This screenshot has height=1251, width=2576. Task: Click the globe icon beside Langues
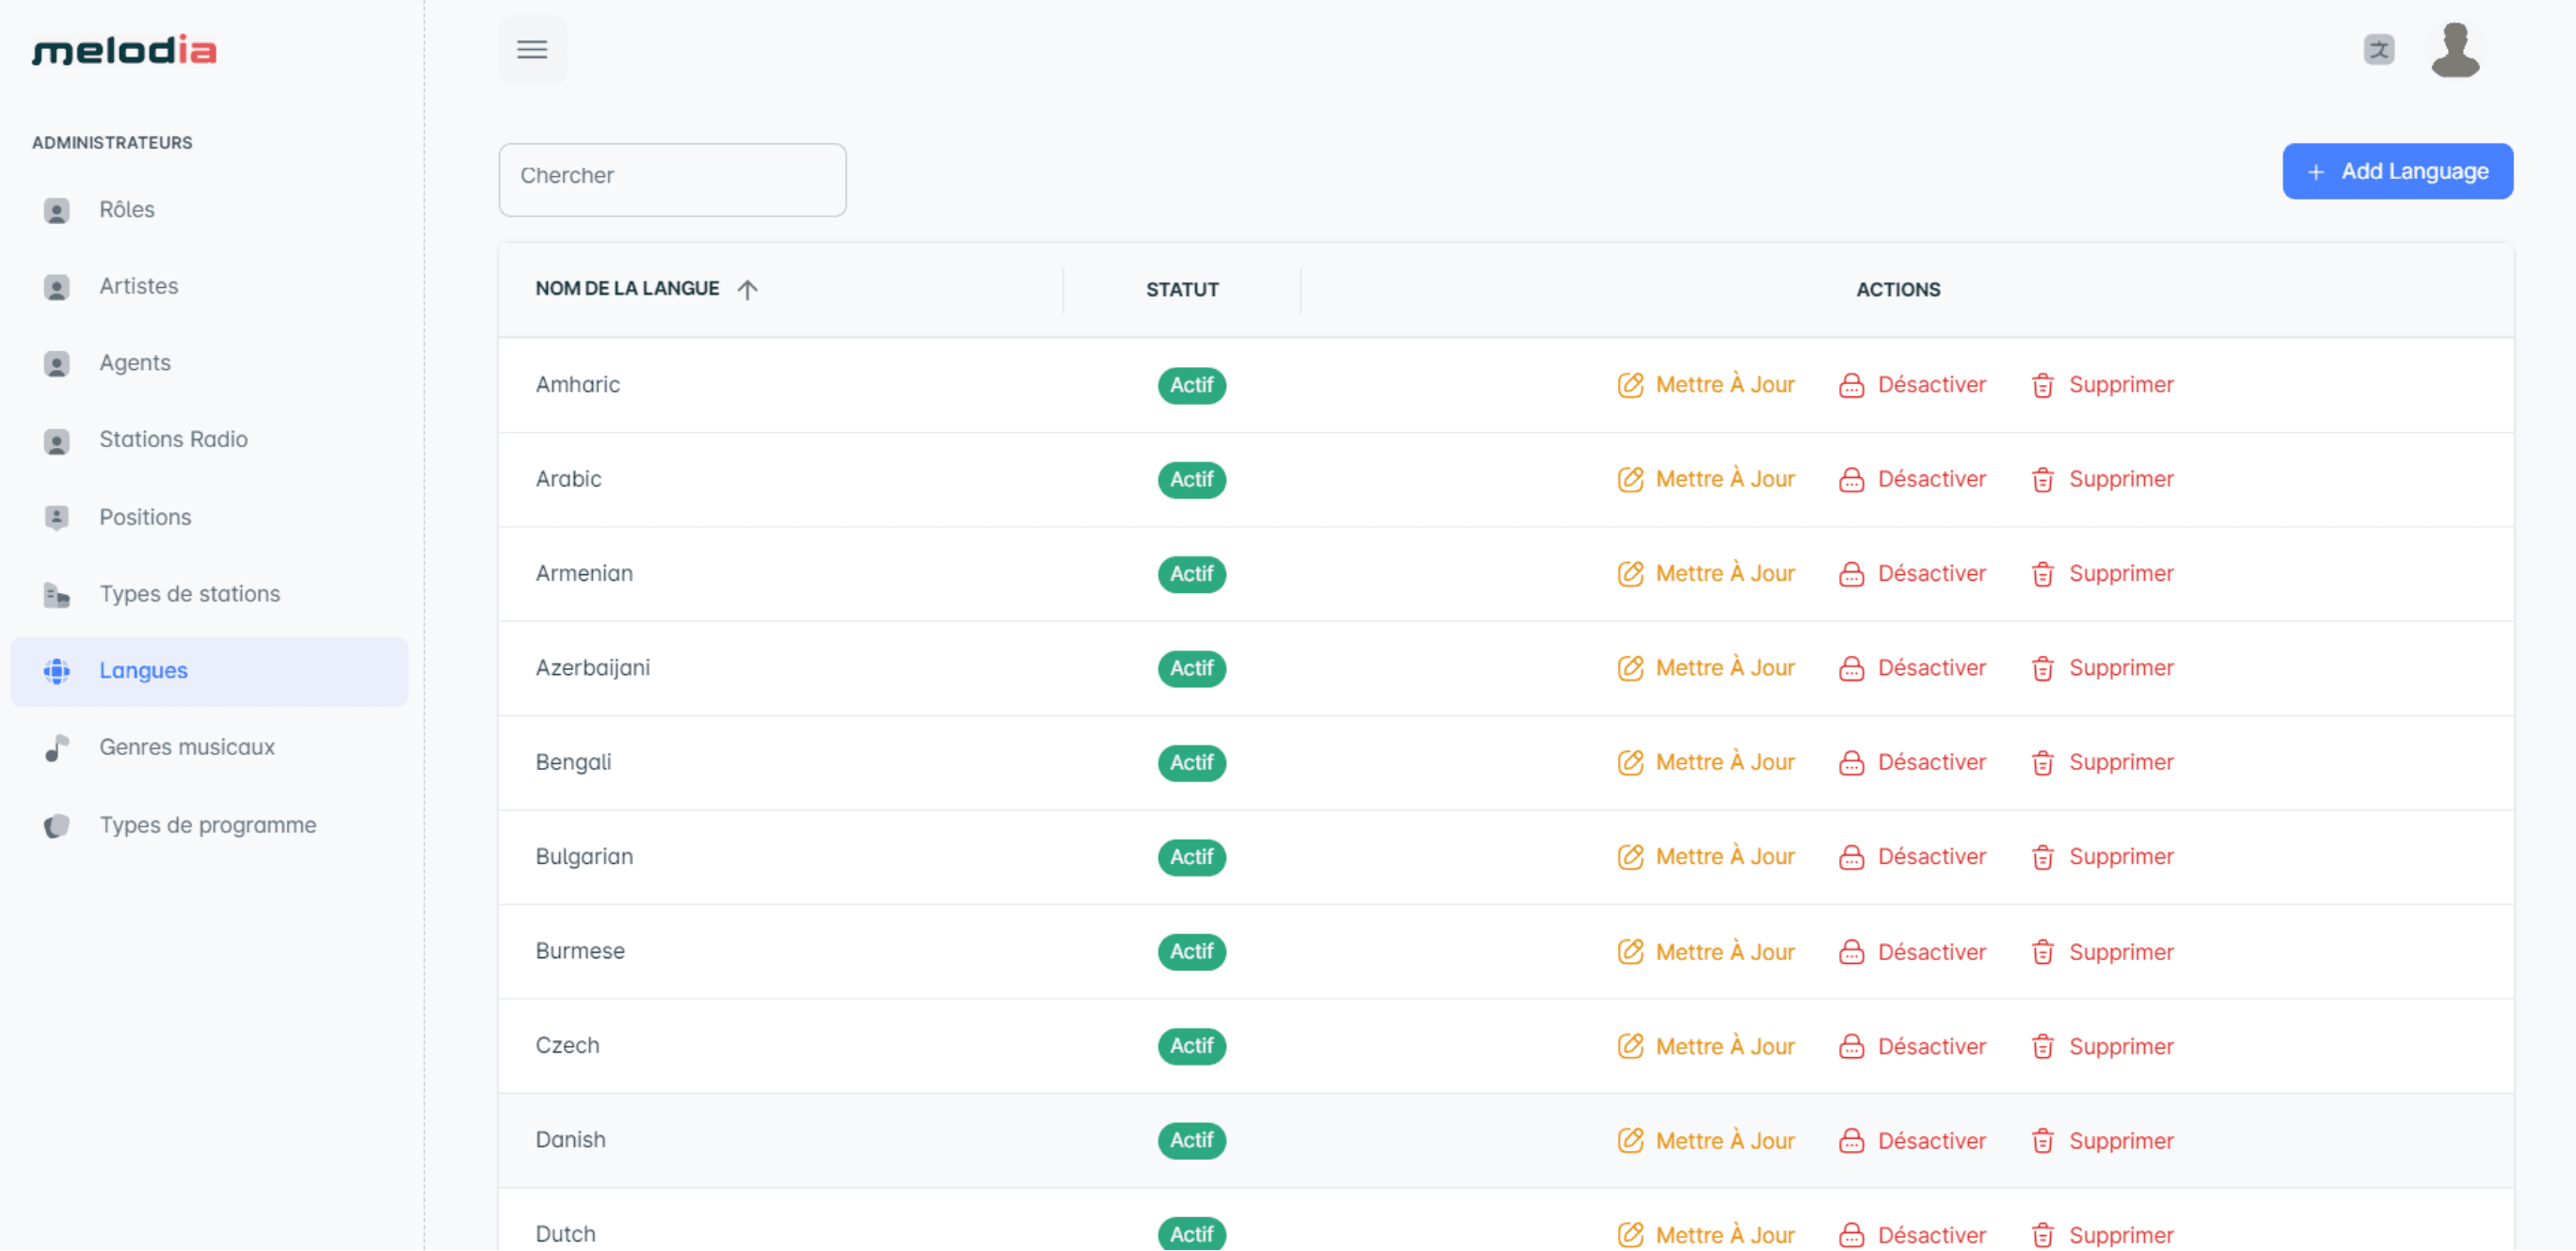click(x=57, y=671)
